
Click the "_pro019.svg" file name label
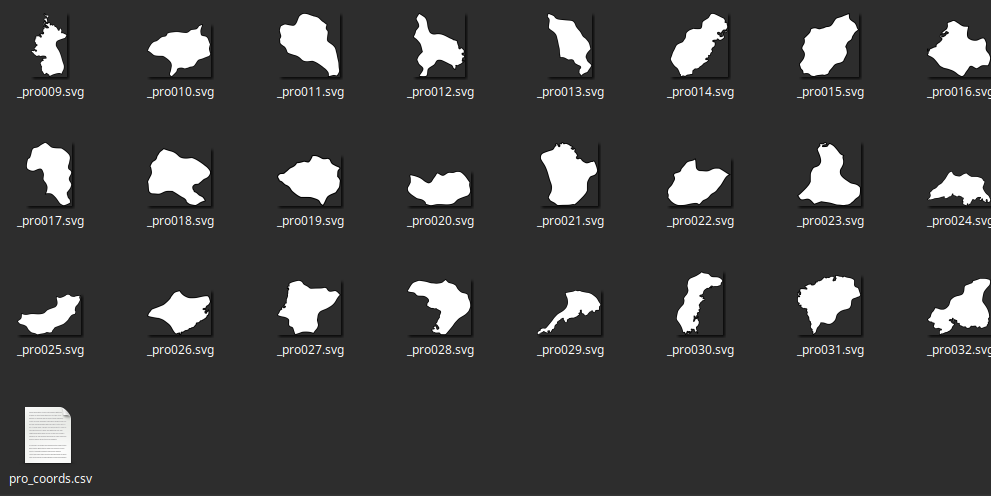coord(310,221)
